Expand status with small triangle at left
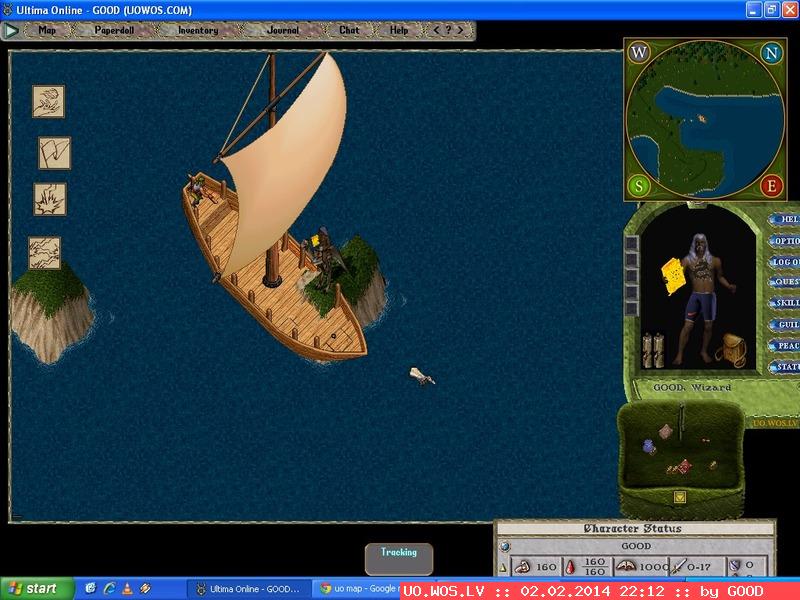800x600 pixels. [x=503, y=567]
